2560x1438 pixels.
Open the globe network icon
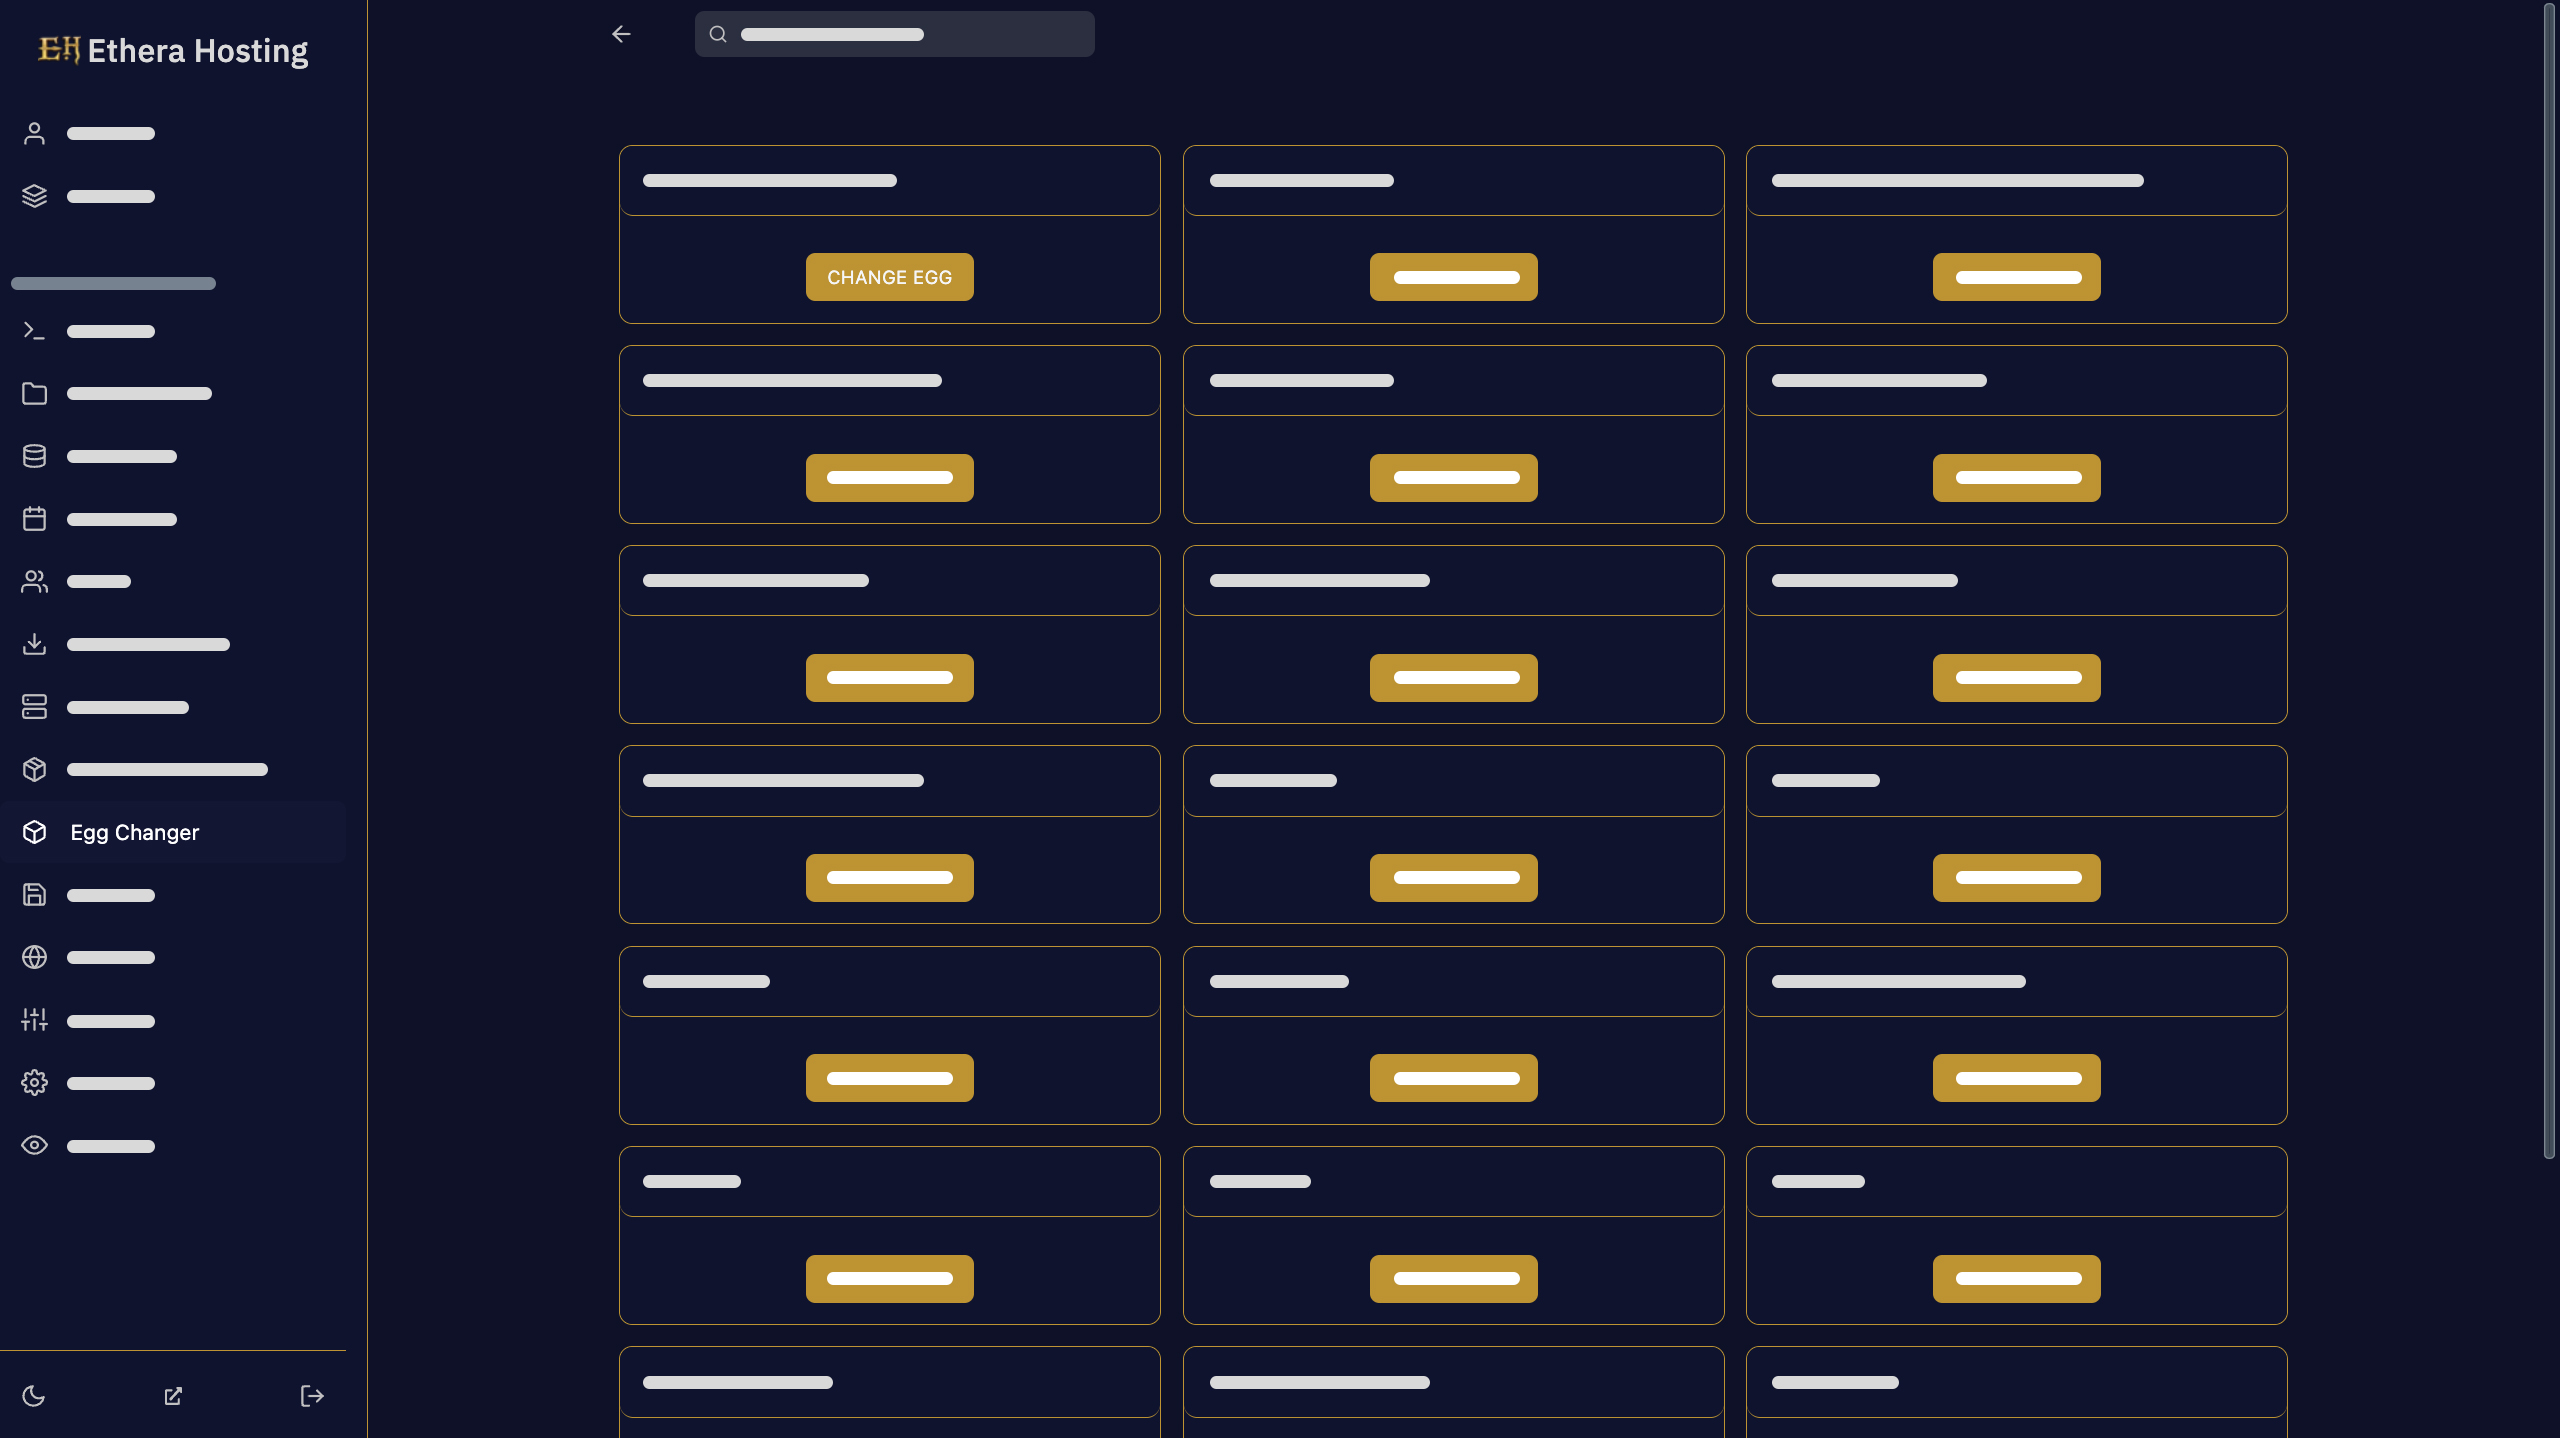click(35, 957)
